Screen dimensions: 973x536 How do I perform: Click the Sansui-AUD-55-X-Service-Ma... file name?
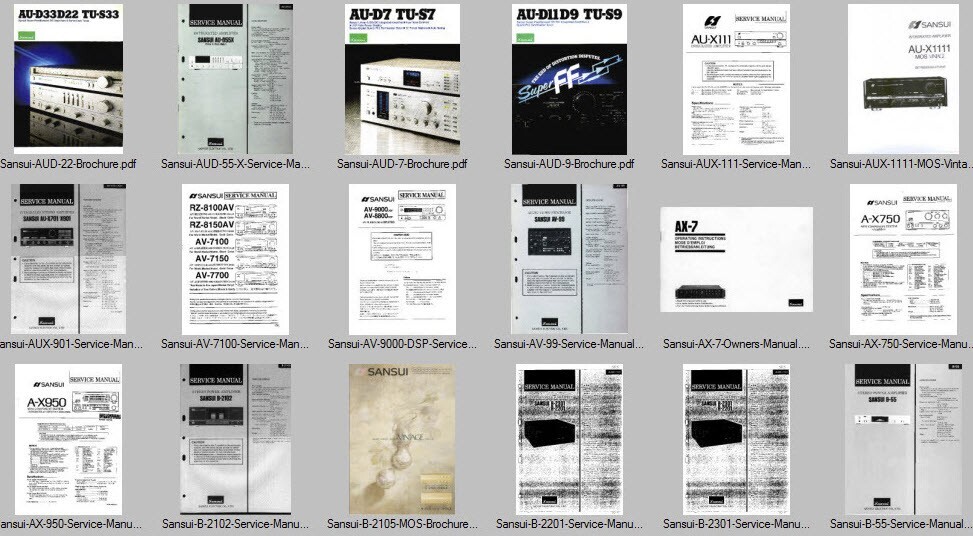pos(235,164)
